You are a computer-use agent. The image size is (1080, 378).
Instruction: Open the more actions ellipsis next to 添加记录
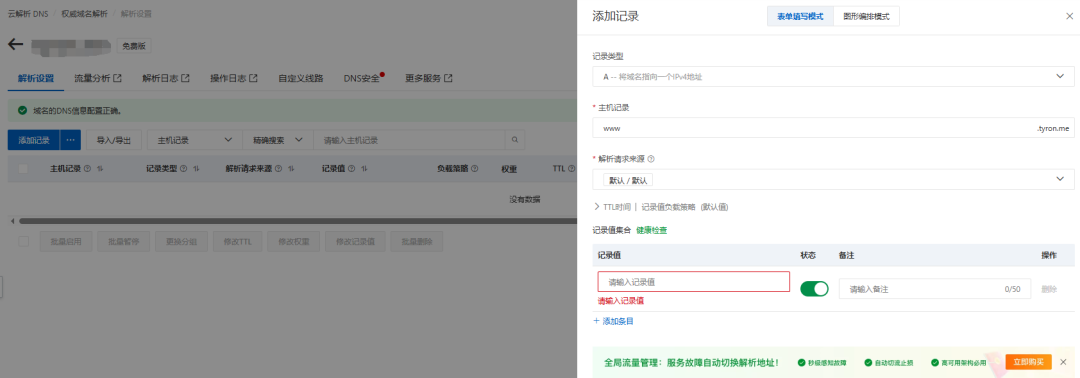pyautogui.click(x=70, y=140)
